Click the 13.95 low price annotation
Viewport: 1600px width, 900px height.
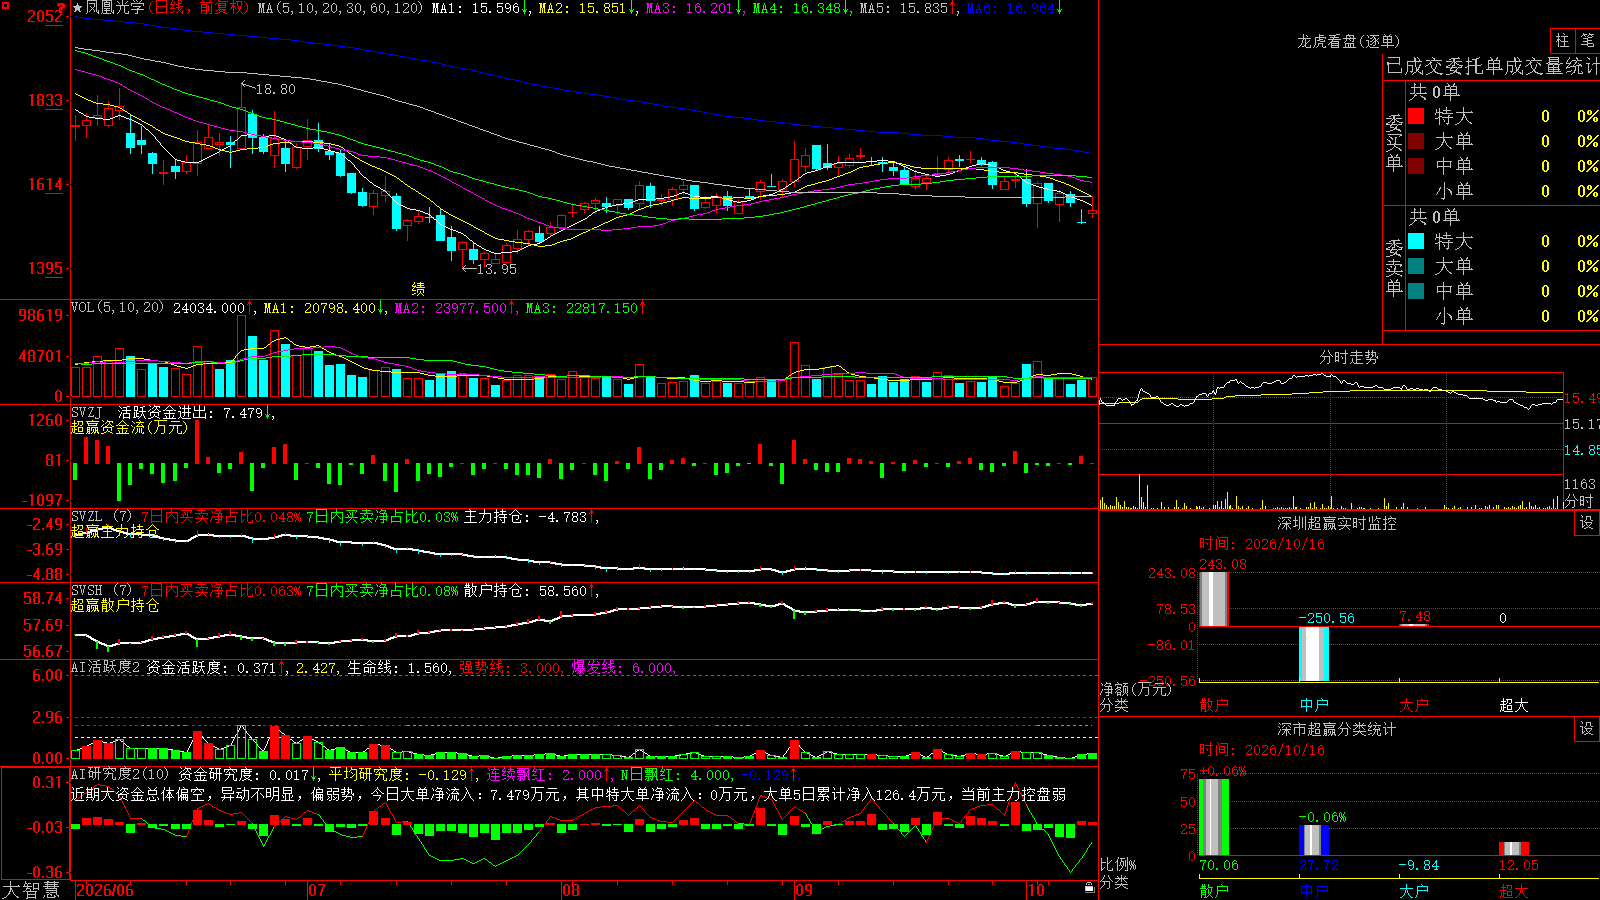pos(497,269)
